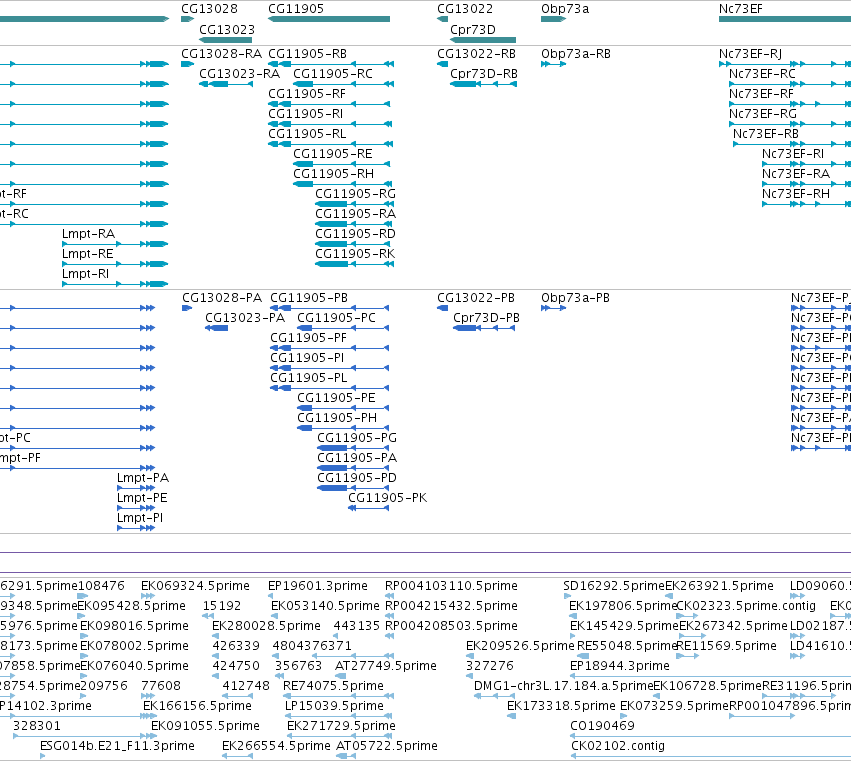The image size is (851, 761).
Task: Select the CG13023 gene label
Action: [x=227, y=29]
